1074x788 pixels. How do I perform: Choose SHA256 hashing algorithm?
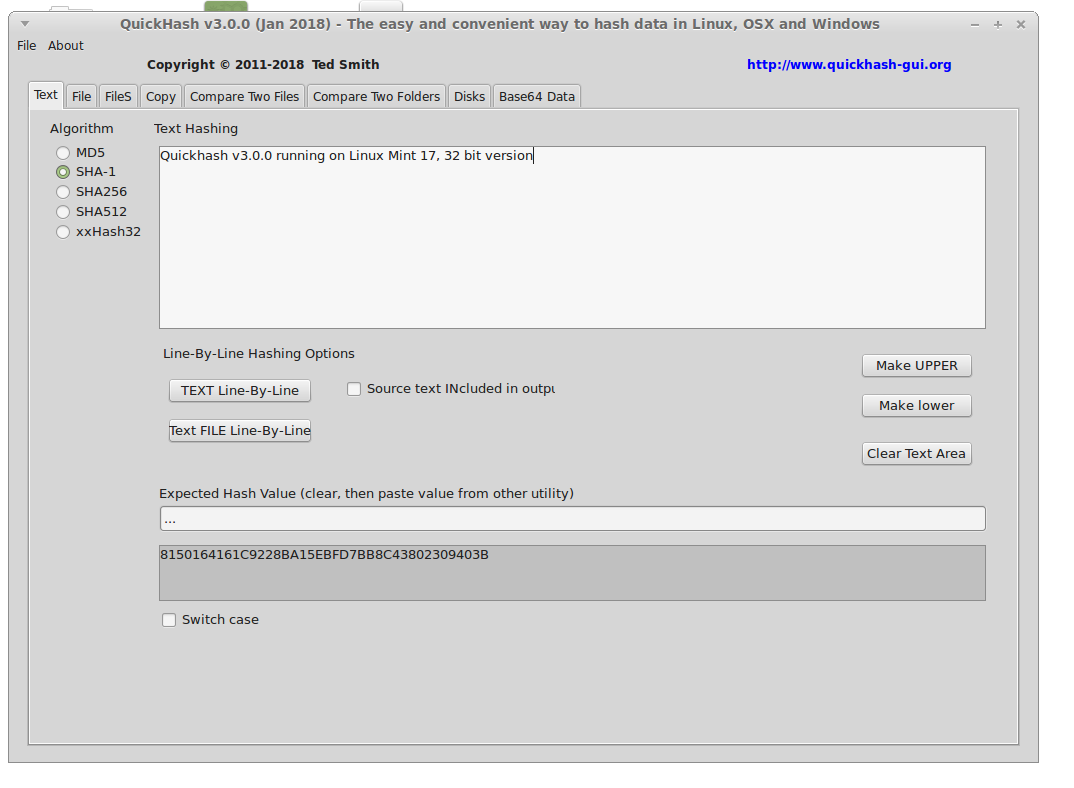click(x=63, y=192)
